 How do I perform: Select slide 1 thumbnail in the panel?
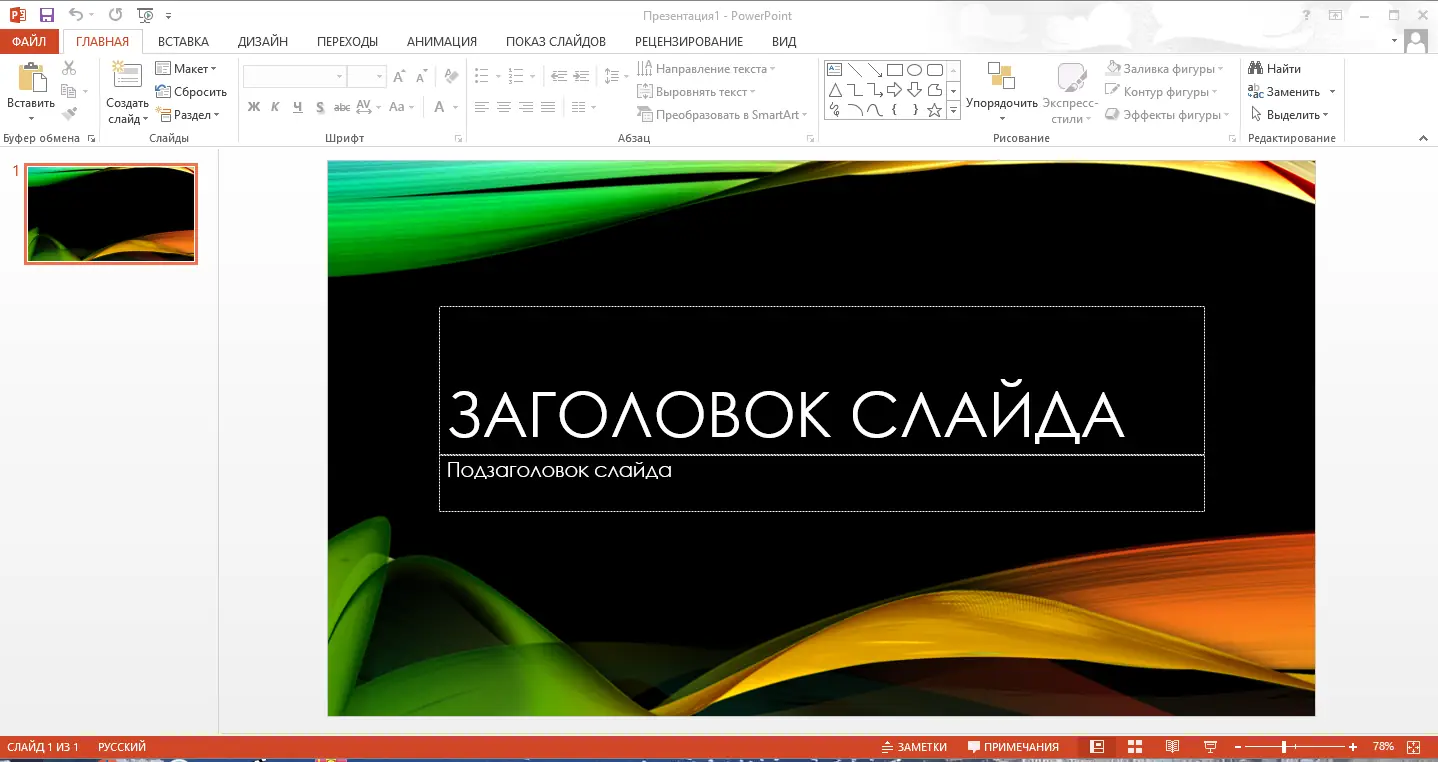click(110, 213)
